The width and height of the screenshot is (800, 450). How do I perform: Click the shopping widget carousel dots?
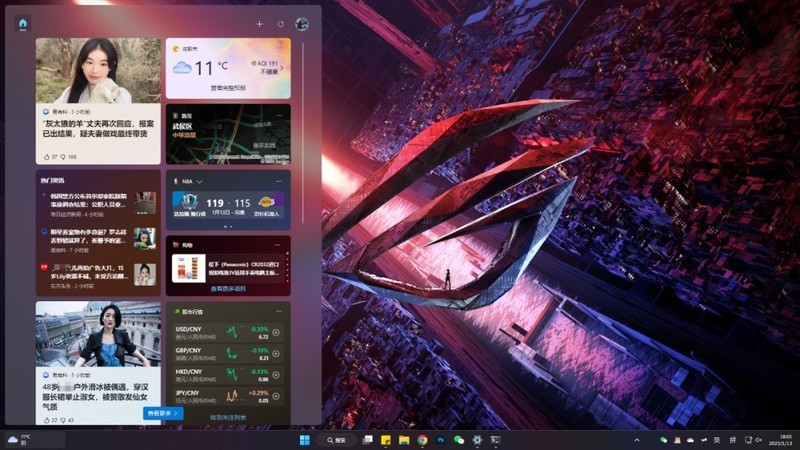coord(287,266)
